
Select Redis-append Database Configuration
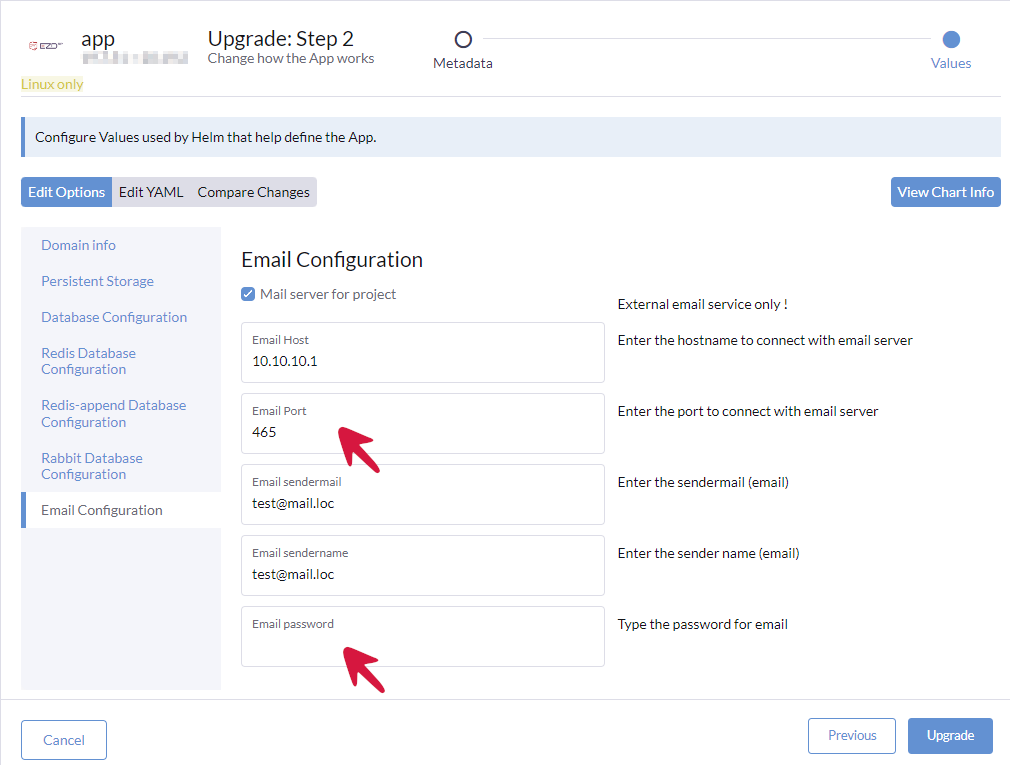click(113, 413)
